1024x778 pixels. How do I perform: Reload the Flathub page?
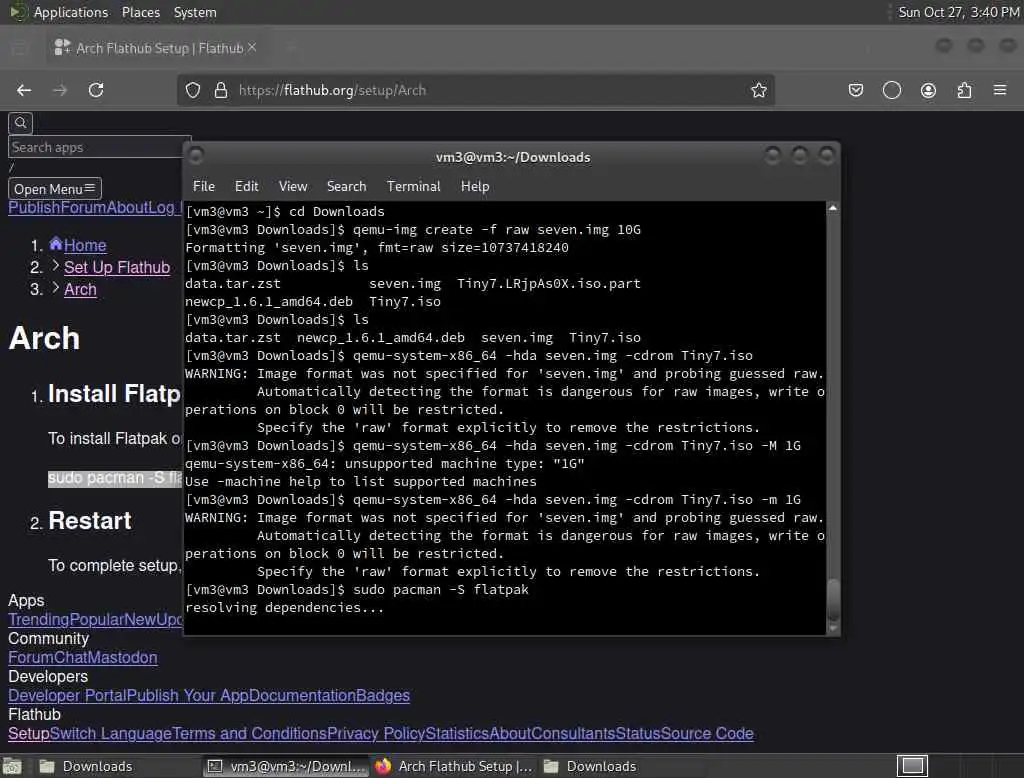click(x=96, y=90)
